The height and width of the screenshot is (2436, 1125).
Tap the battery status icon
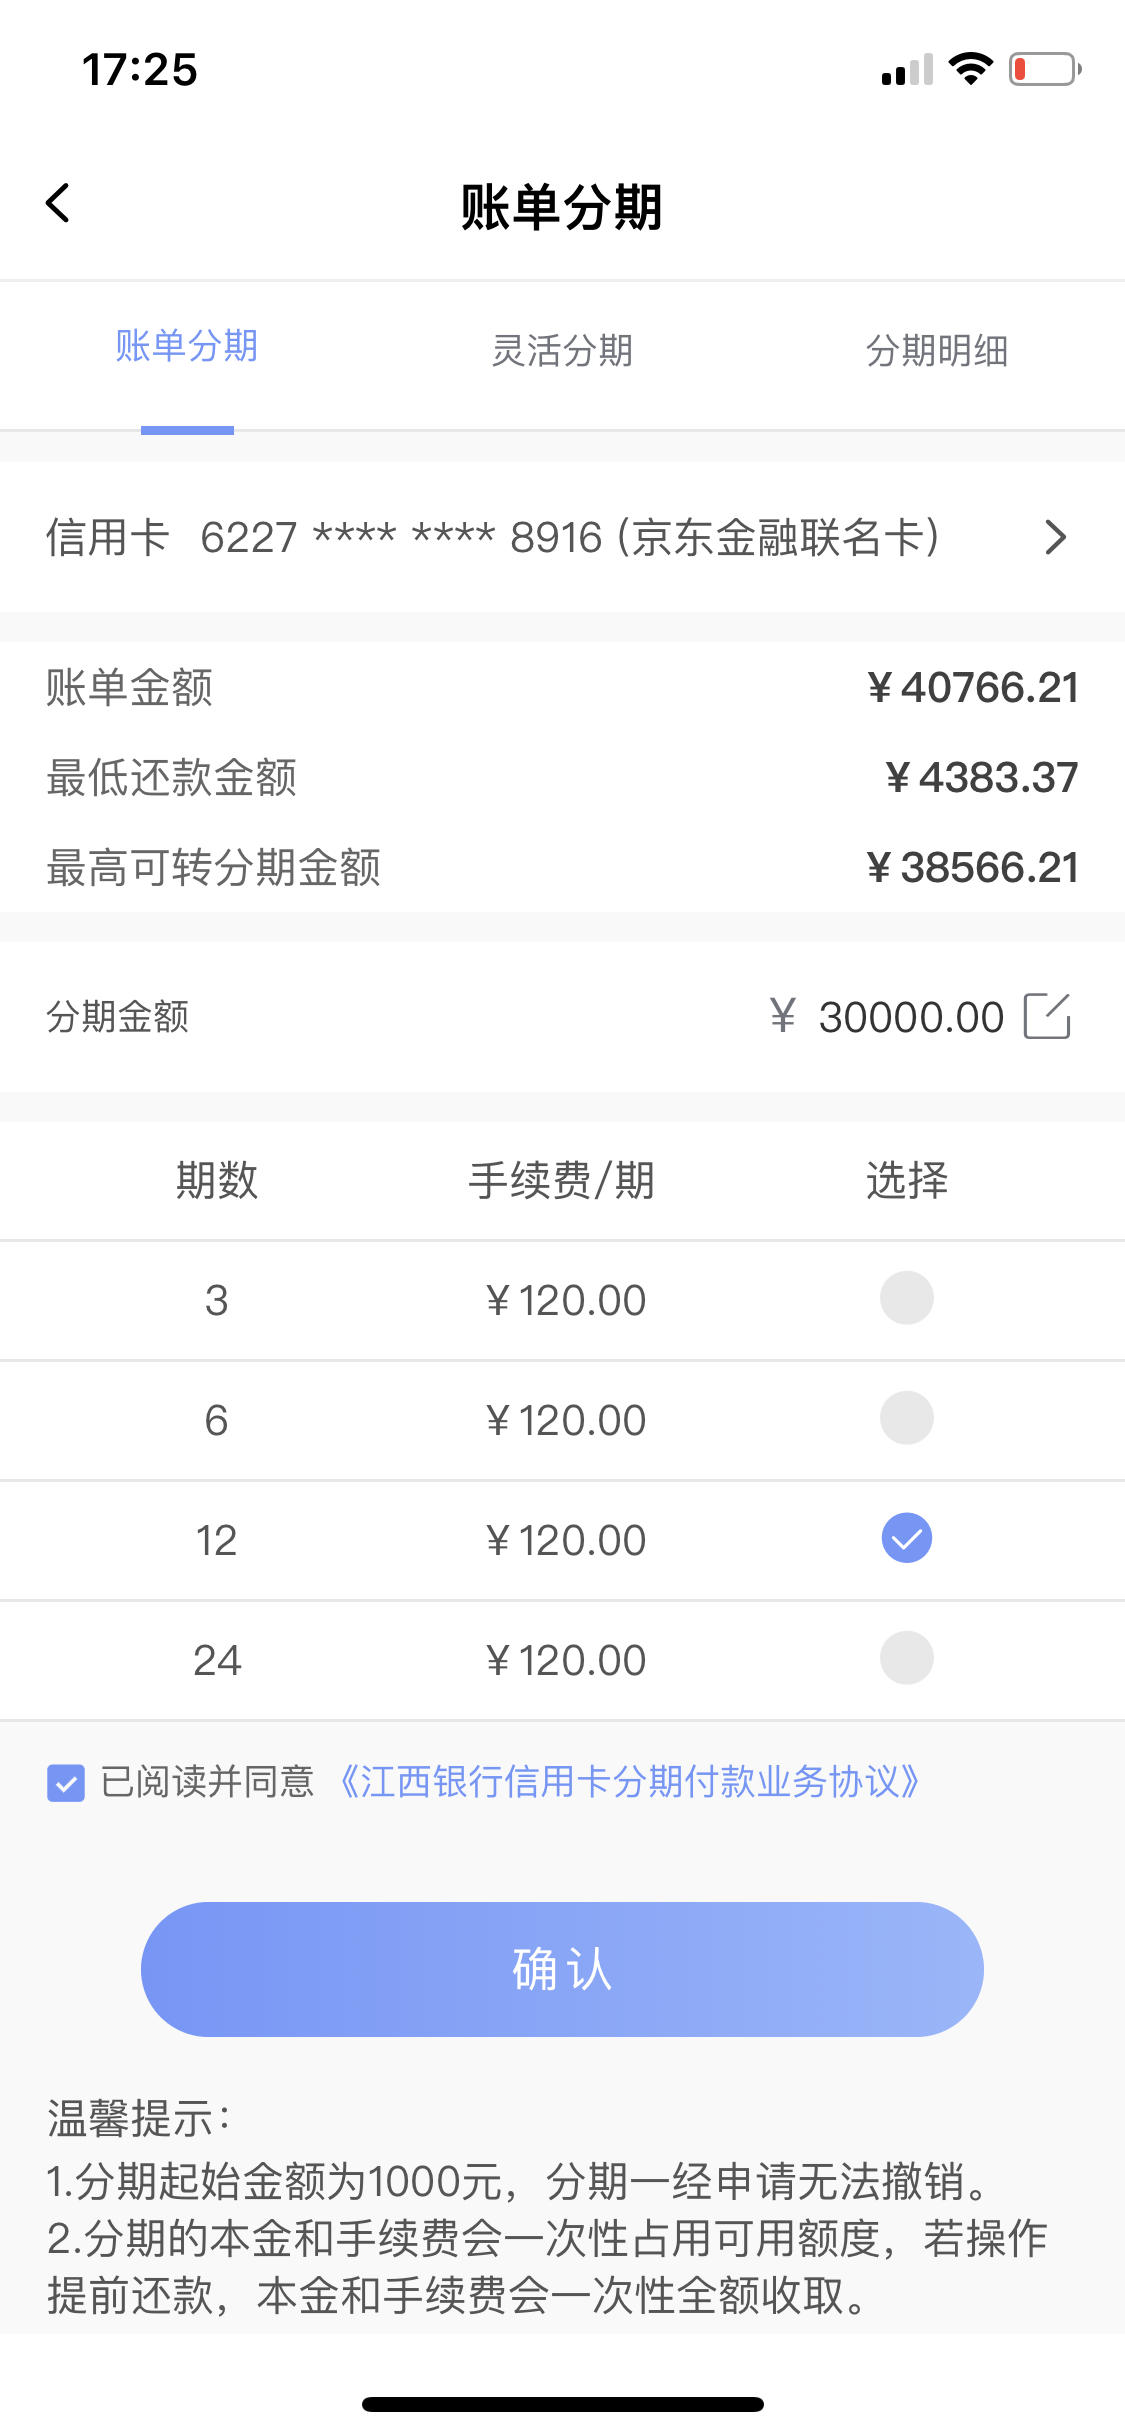[x=1045, y=69]
